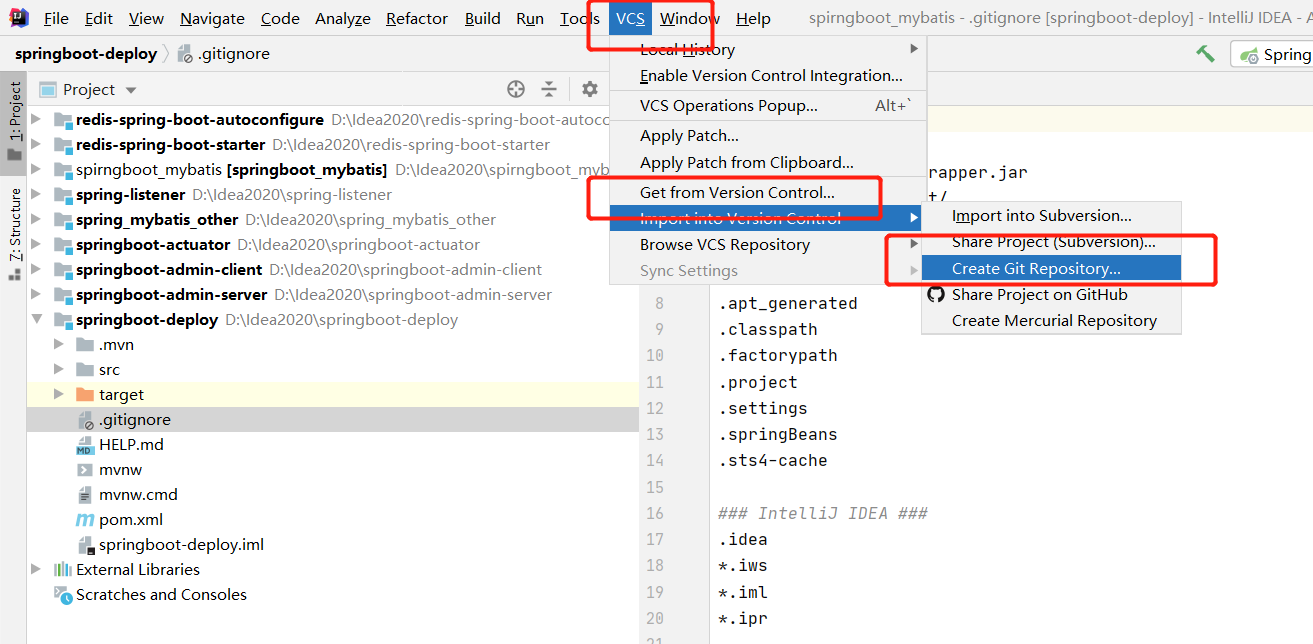Toggle the 1: Project tool window tab
This screenshot has height=644, width=1313.
pos(14,122)
